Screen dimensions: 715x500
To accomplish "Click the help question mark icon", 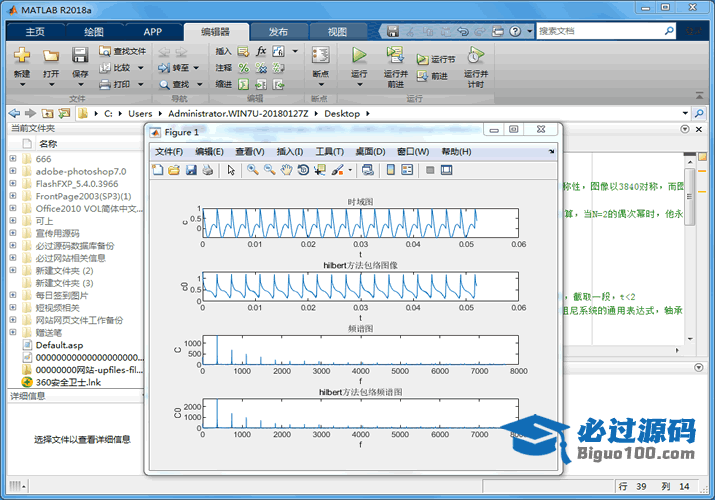I will (x=515, y=31).
